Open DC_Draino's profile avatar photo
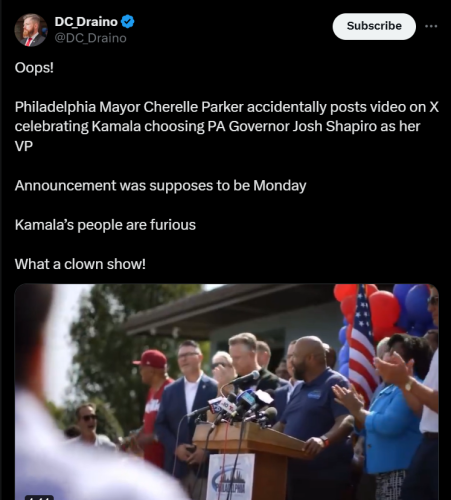451x500 pixels. pos(31,30)
